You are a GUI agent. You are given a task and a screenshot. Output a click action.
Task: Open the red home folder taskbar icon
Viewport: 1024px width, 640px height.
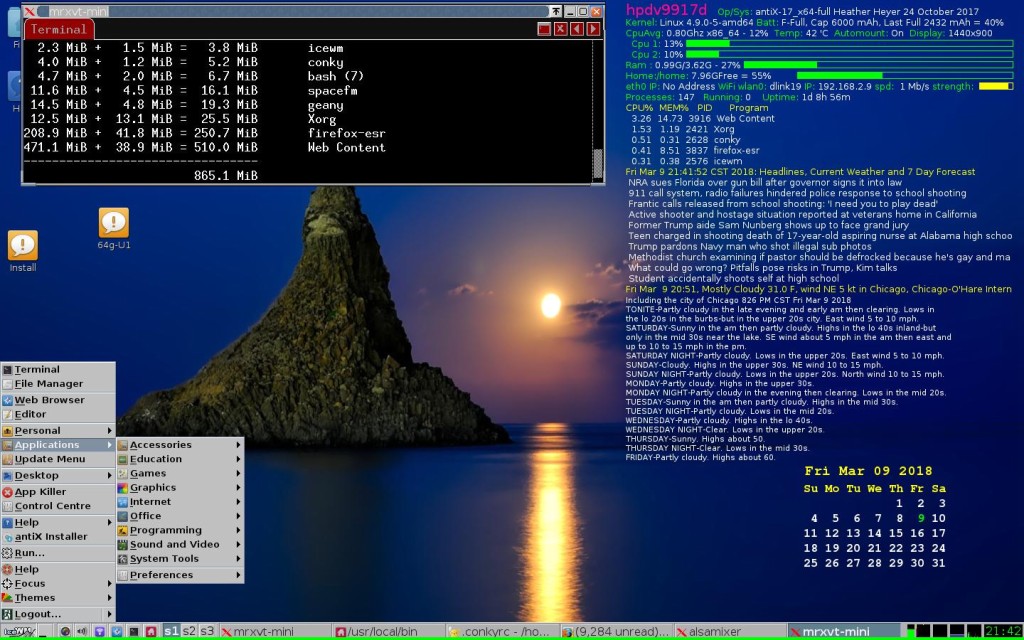tap(151, 632)
